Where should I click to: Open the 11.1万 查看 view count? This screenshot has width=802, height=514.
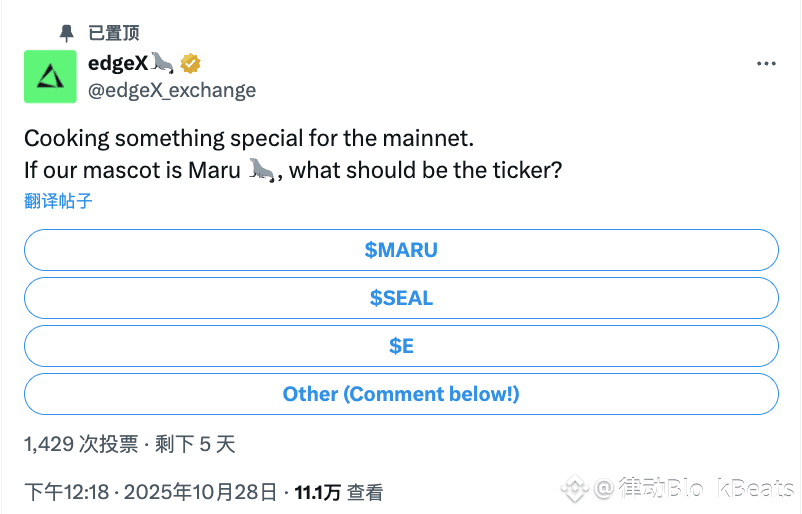point(338,492)
